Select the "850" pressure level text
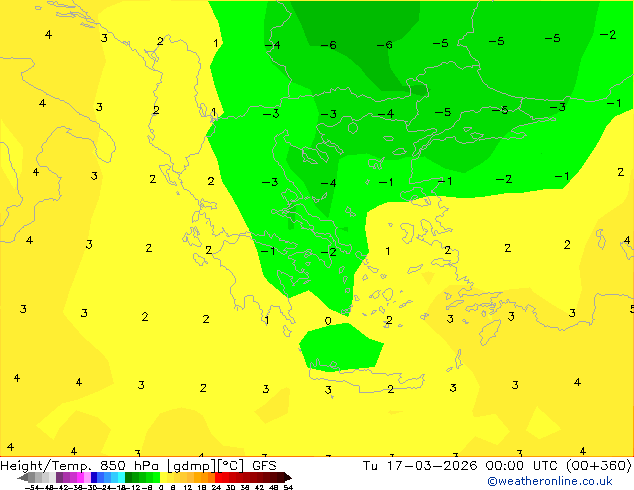This screenshot has height=490, width=634. click(x=113, y=466)
